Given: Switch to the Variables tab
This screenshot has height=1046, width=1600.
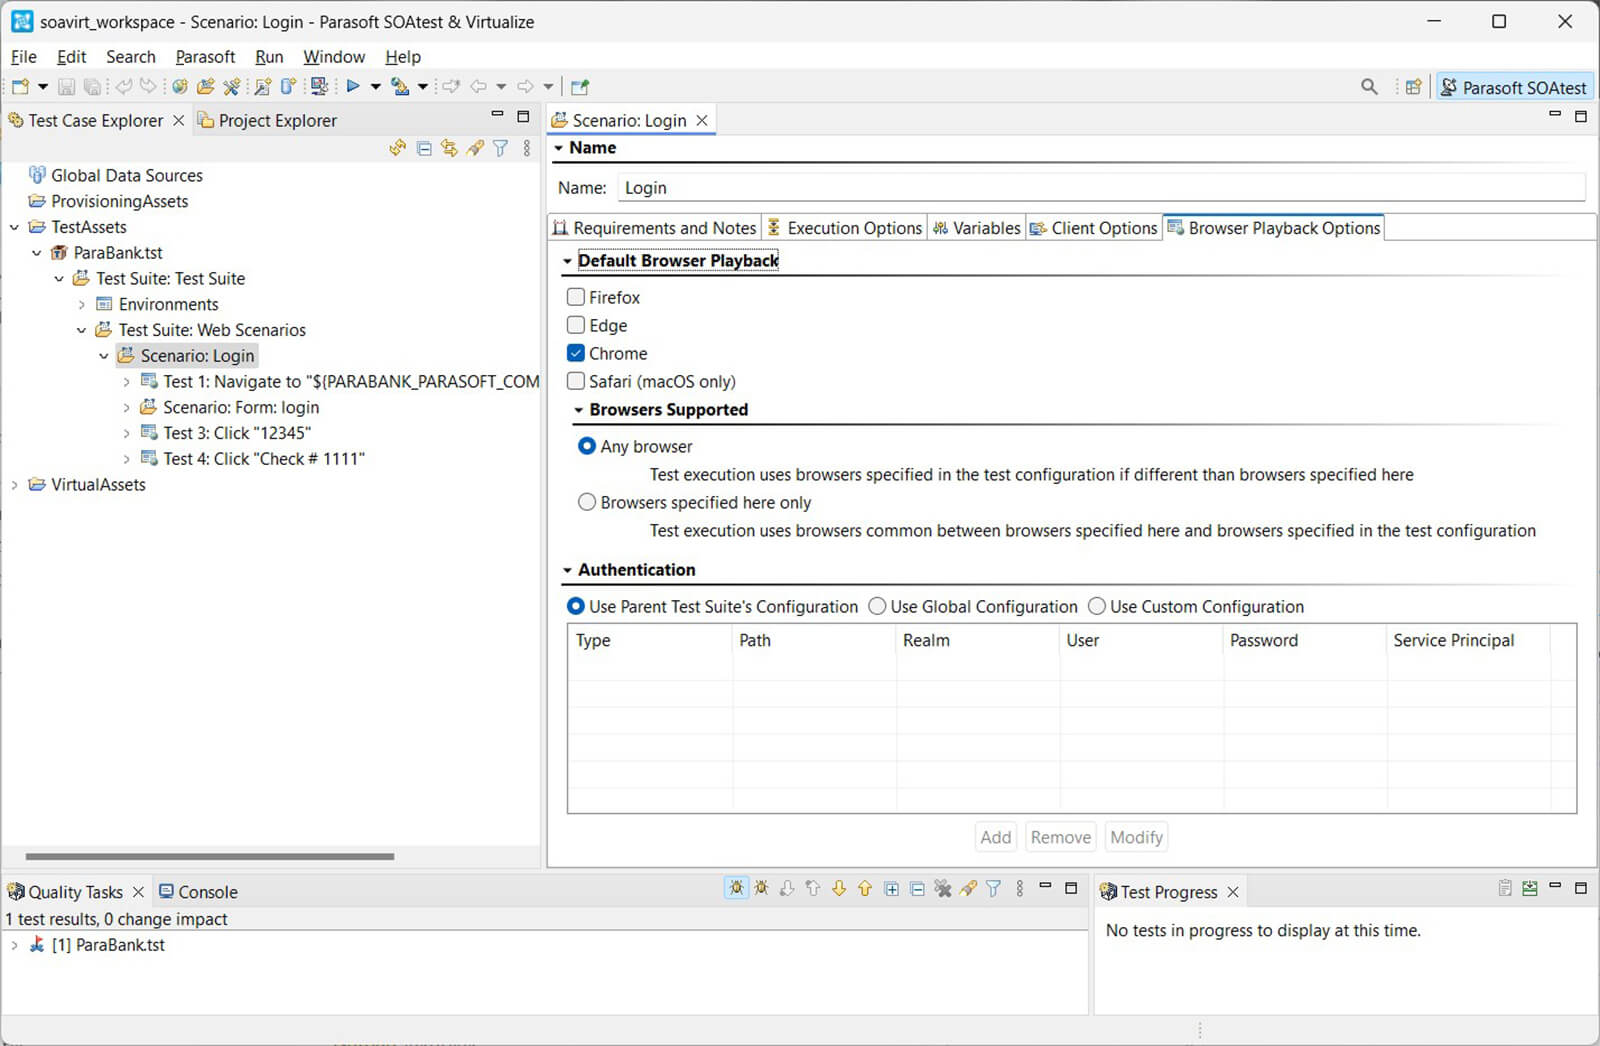Looking at the screenshot, I should (976, 228).
